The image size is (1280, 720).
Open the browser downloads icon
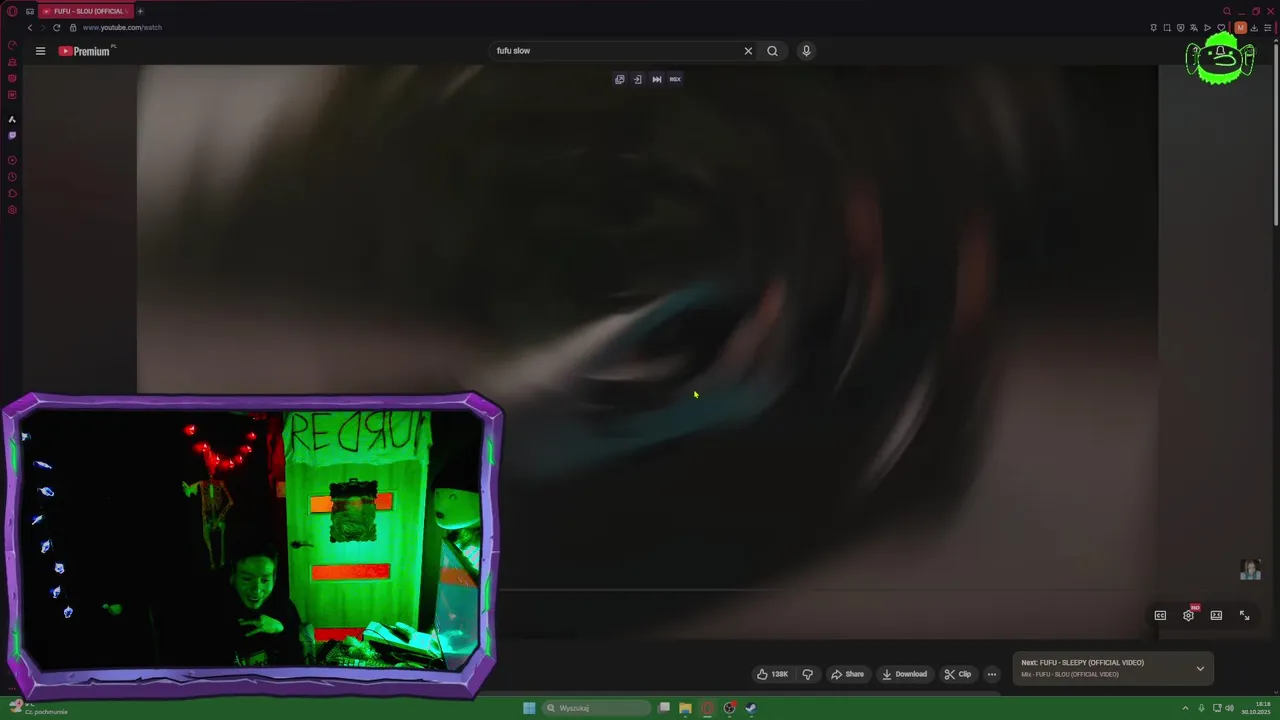pos(1254,28)
